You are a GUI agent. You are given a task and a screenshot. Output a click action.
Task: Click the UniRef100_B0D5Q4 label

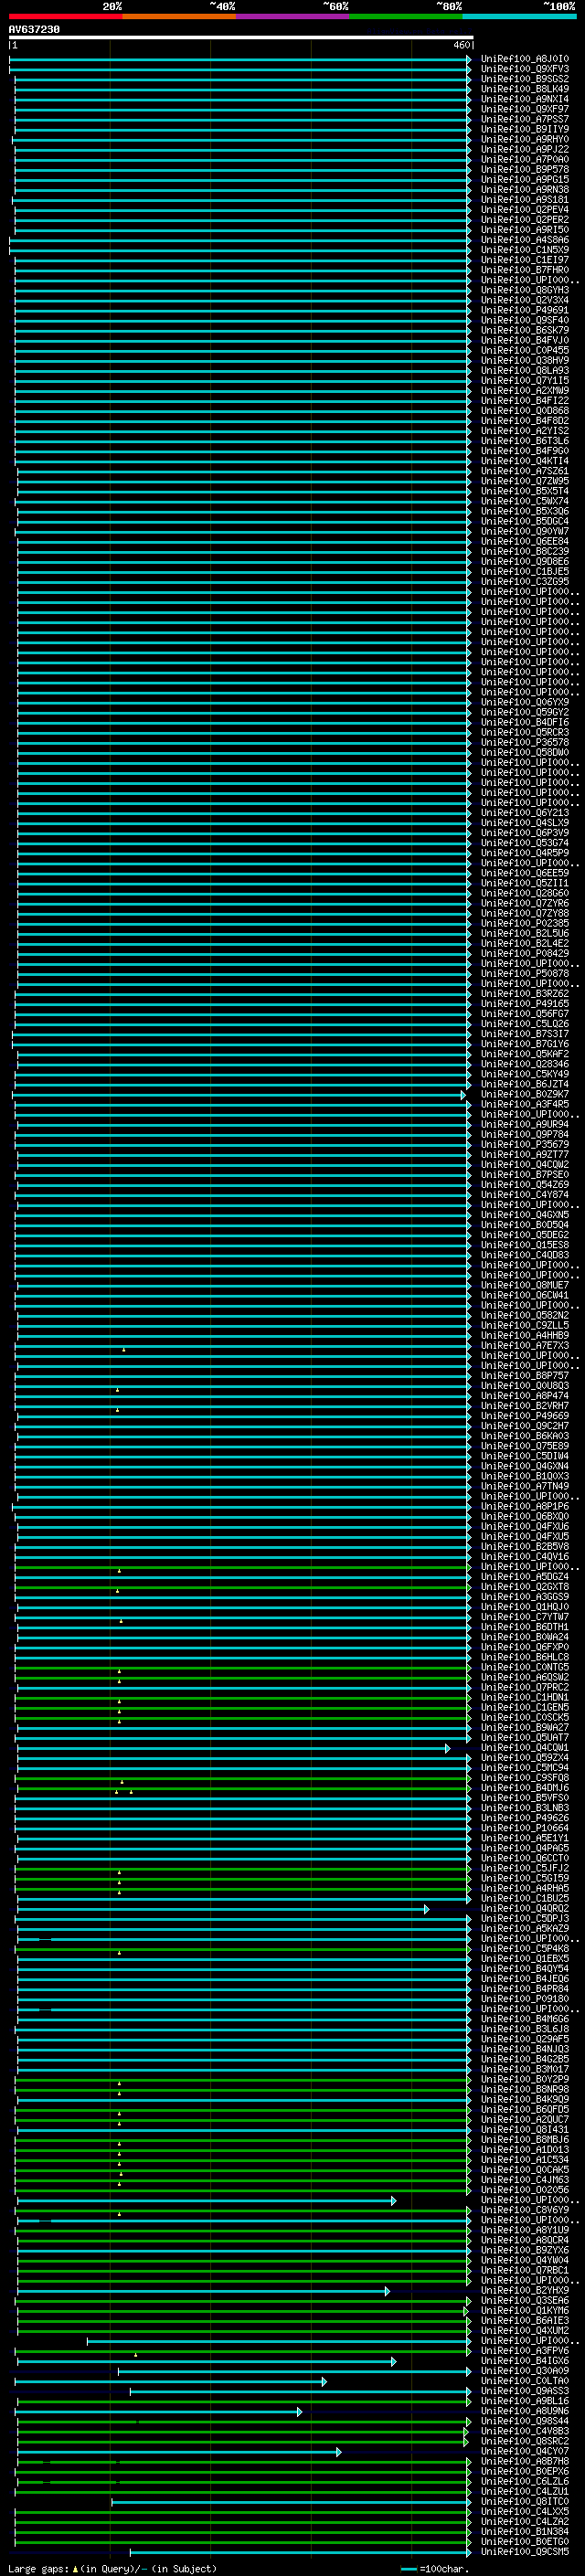pyautogui.click(x=525, y=1224)
